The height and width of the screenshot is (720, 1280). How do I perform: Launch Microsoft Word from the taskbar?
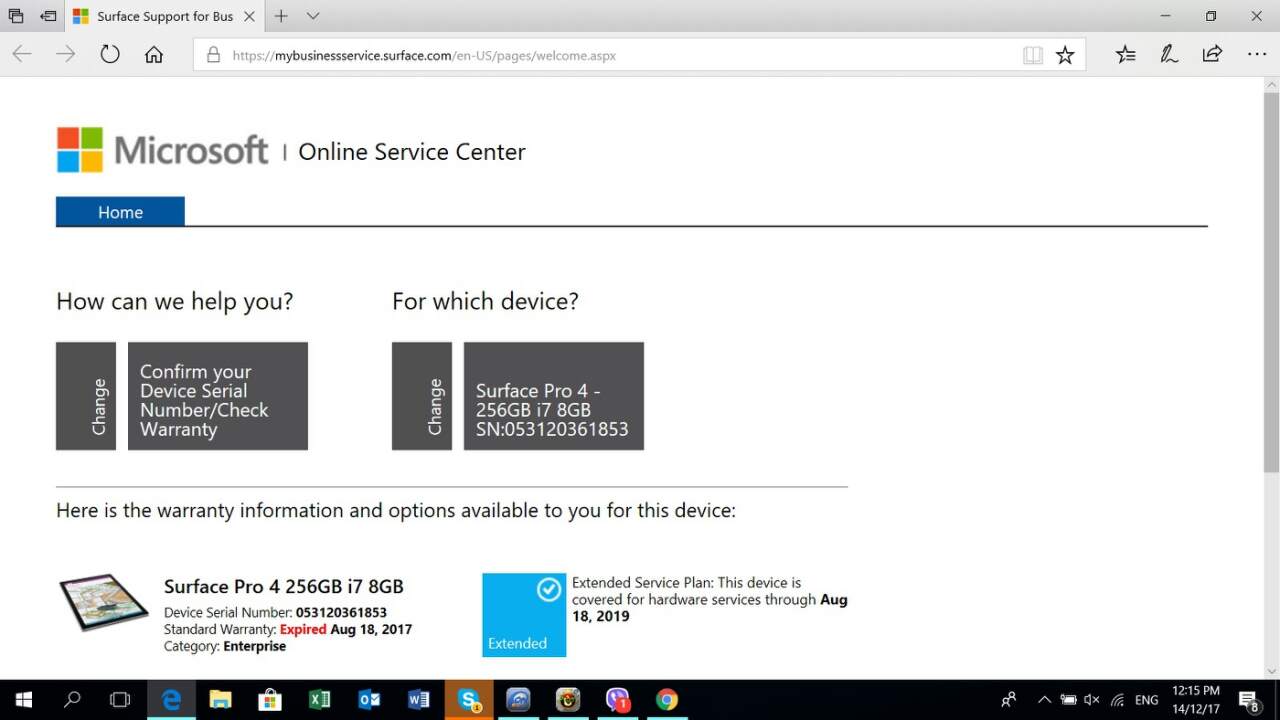coord(418,699)
